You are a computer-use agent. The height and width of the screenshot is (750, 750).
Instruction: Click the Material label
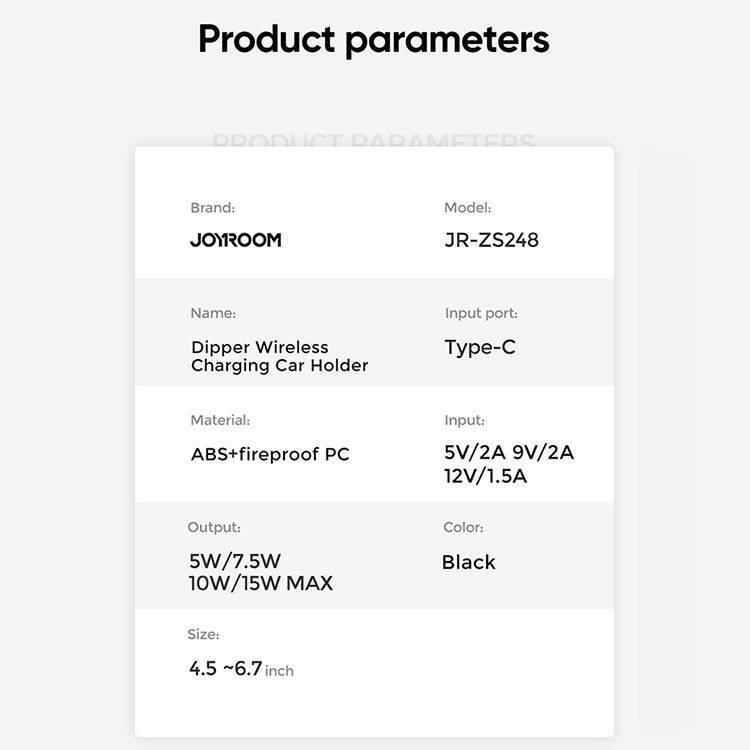(x=220, y=420)
